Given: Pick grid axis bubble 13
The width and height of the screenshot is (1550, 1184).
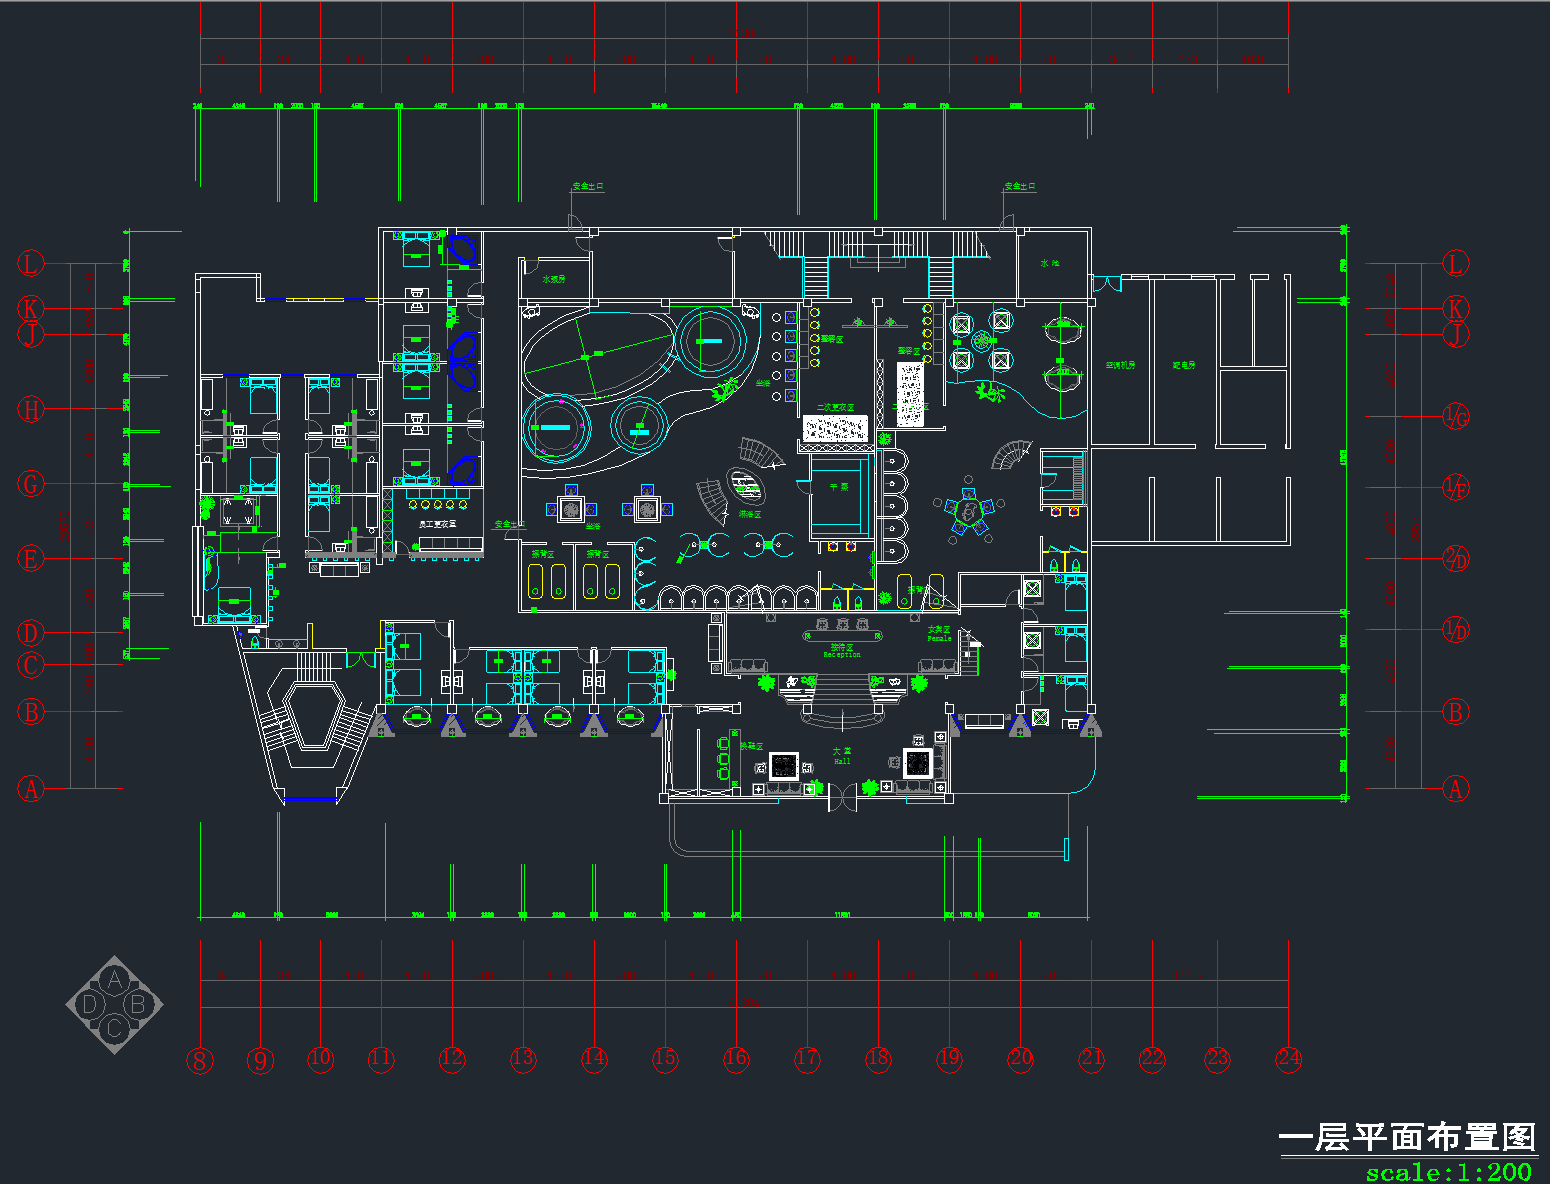Looking at the screenshot, I should pyautogui.click(x=523, y=1058).
